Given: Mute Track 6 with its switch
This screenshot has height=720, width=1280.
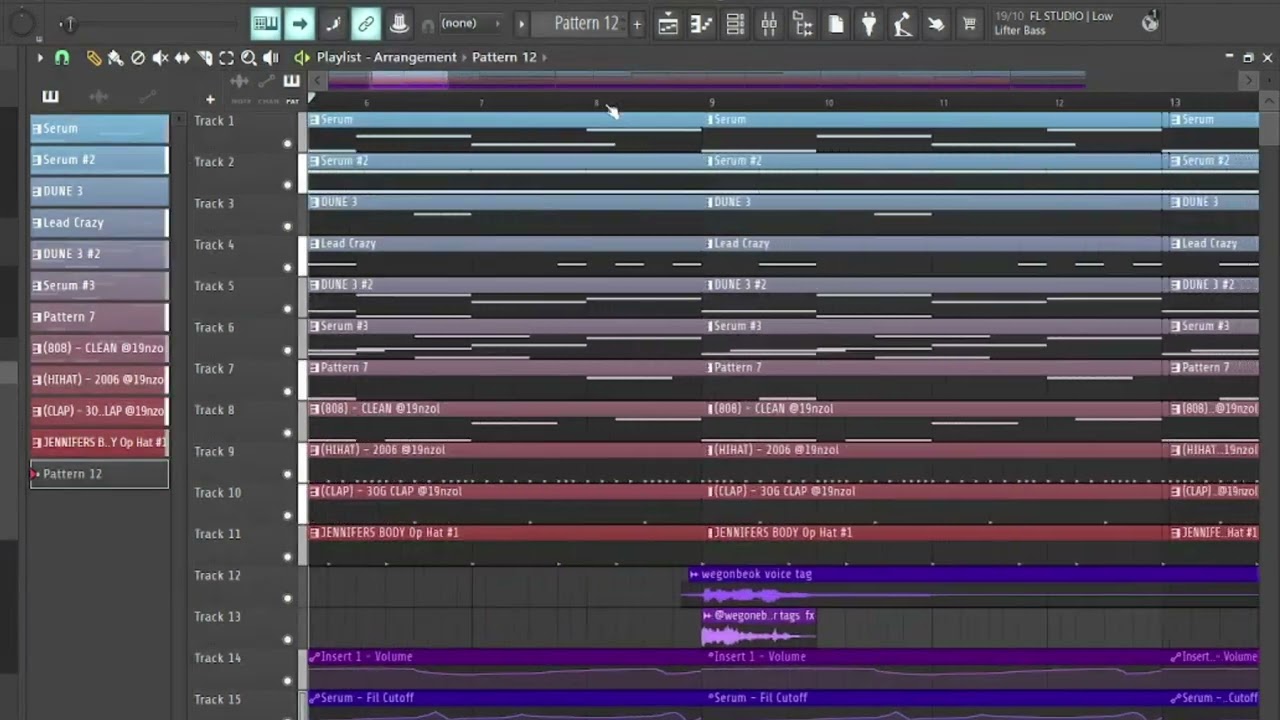Looking at the screenshot, I should coord(288,350).
